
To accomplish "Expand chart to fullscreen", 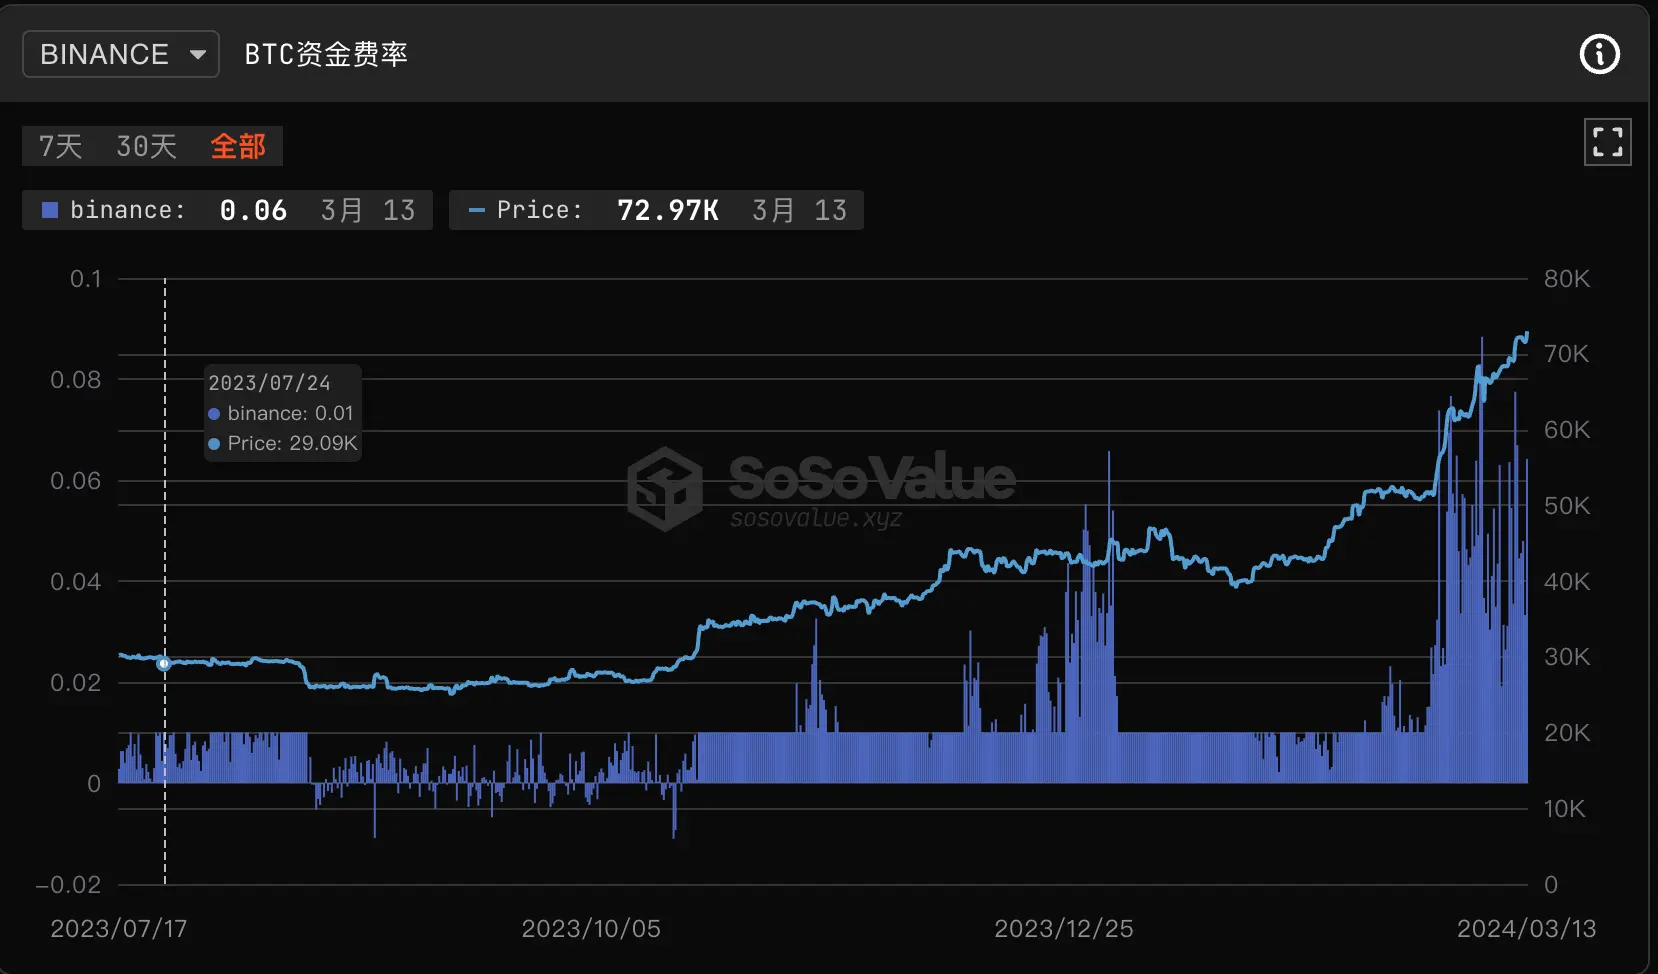I will [x=1607, y=142].
